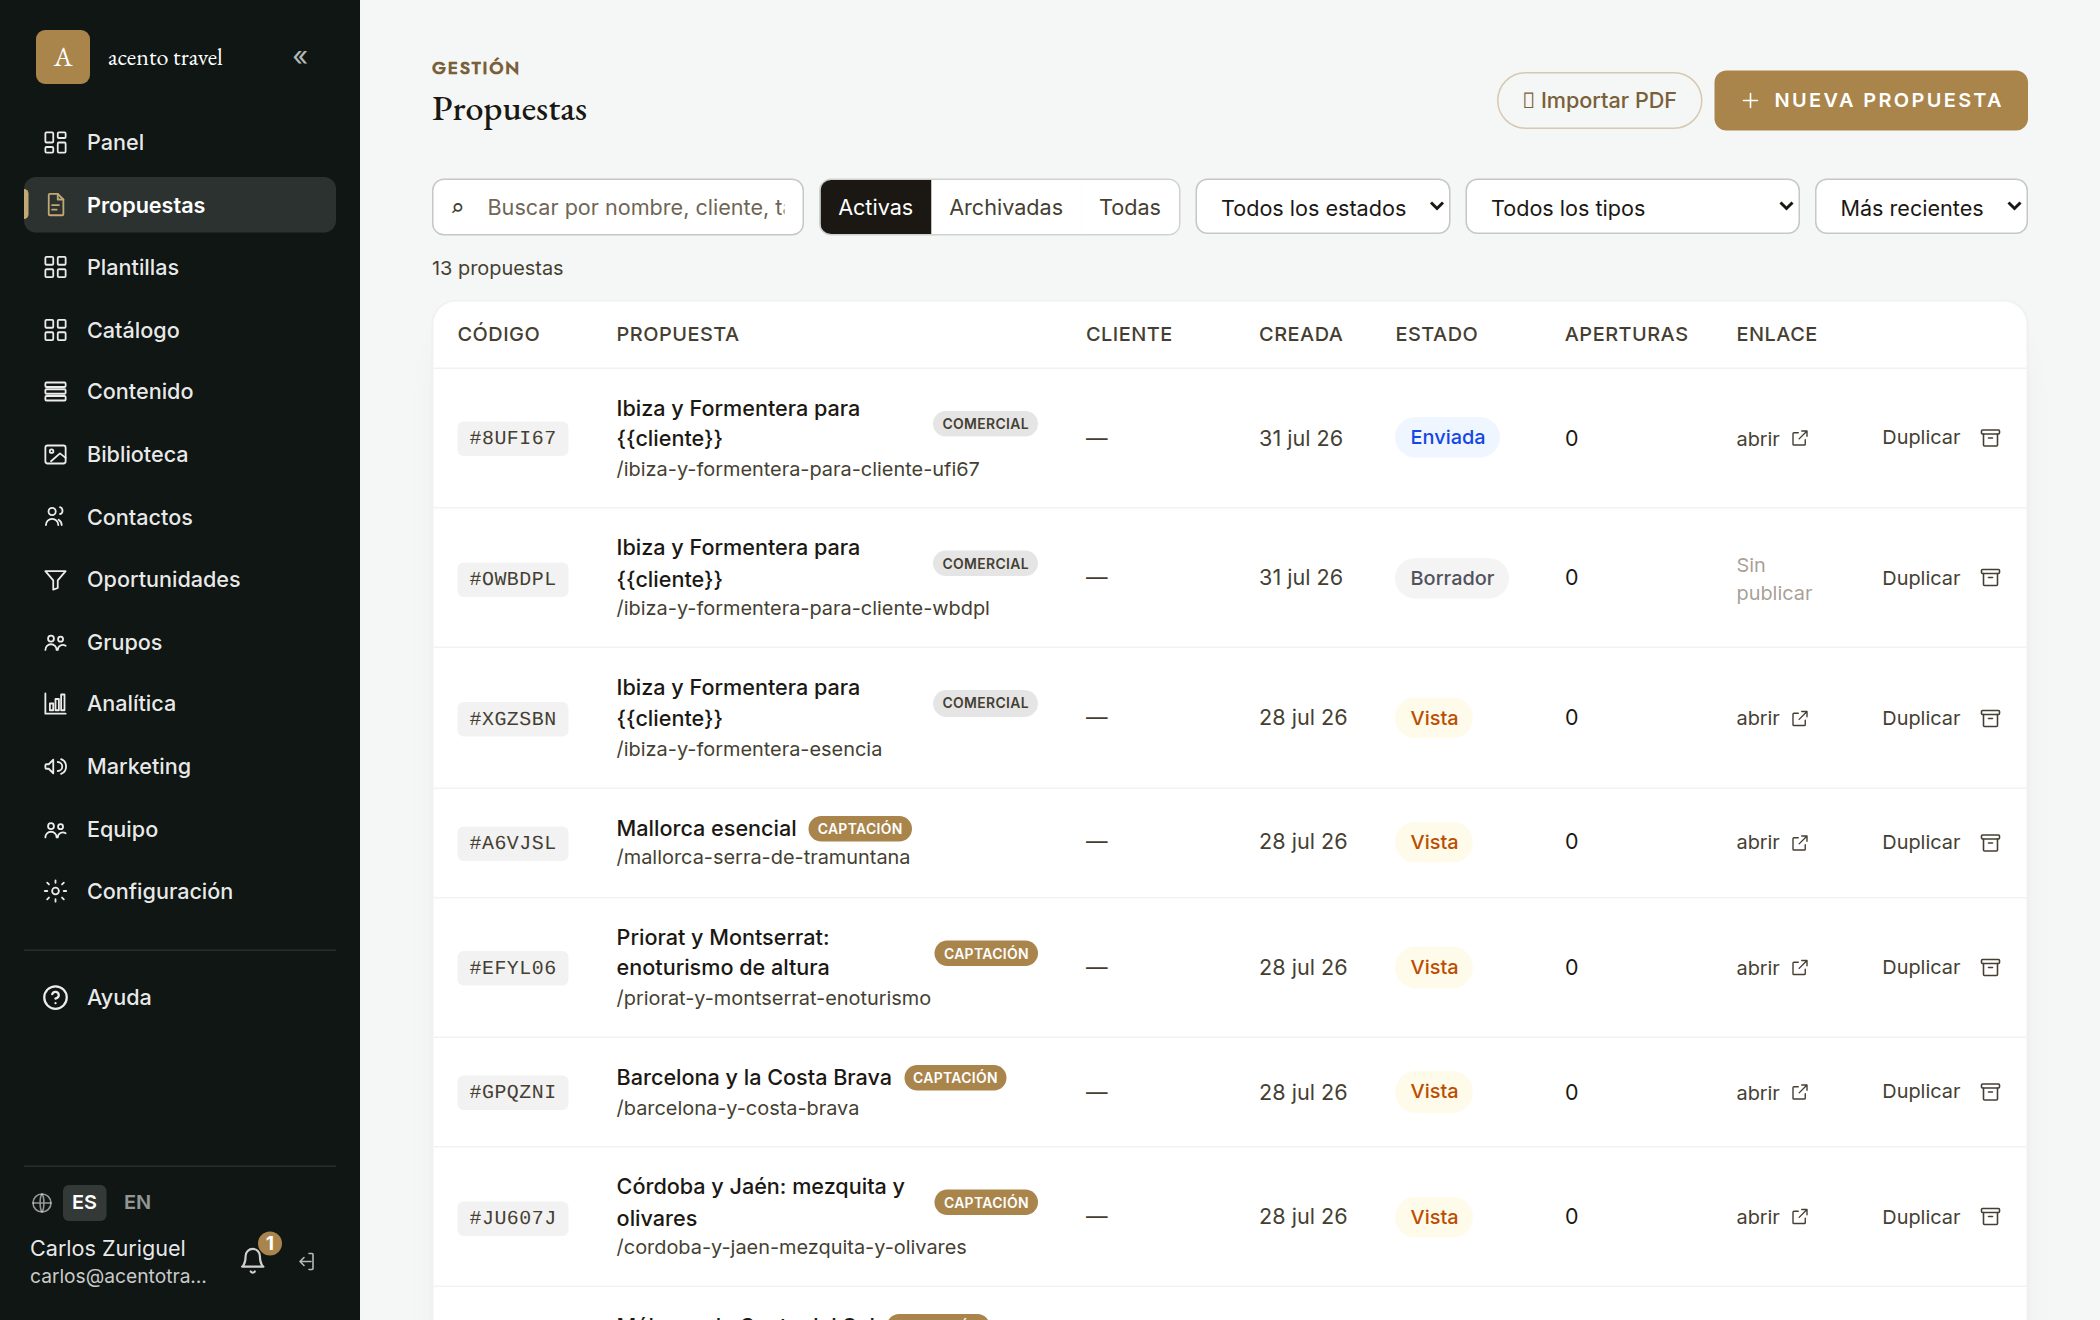The width and height of the screenshot is (2100, 1320).
Task: Show Todas proposals tab
Action: (1130, 207)
